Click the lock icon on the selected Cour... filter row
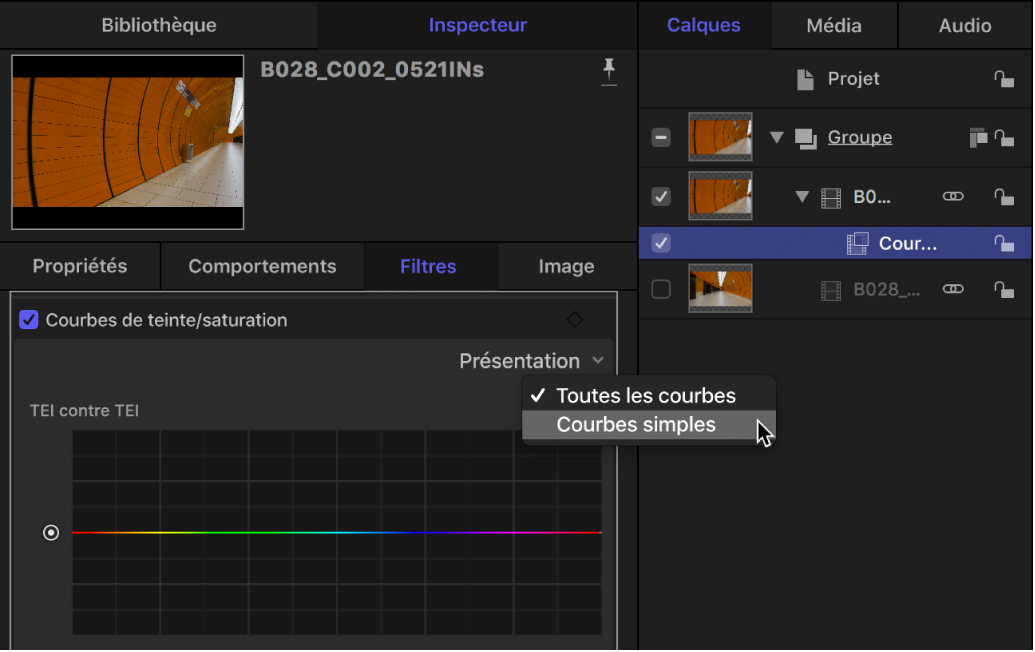The height and width of the screenshot is (652, 1035). click(1004, 243)
